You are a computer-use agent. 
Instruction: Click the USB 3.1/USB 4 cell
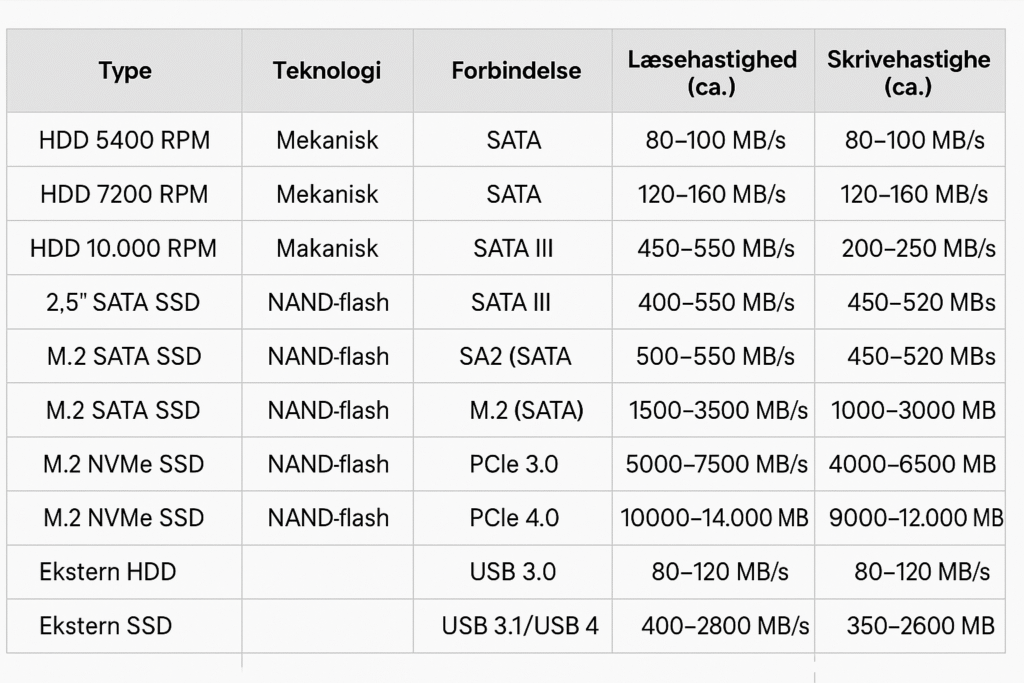tap(520, 626)
